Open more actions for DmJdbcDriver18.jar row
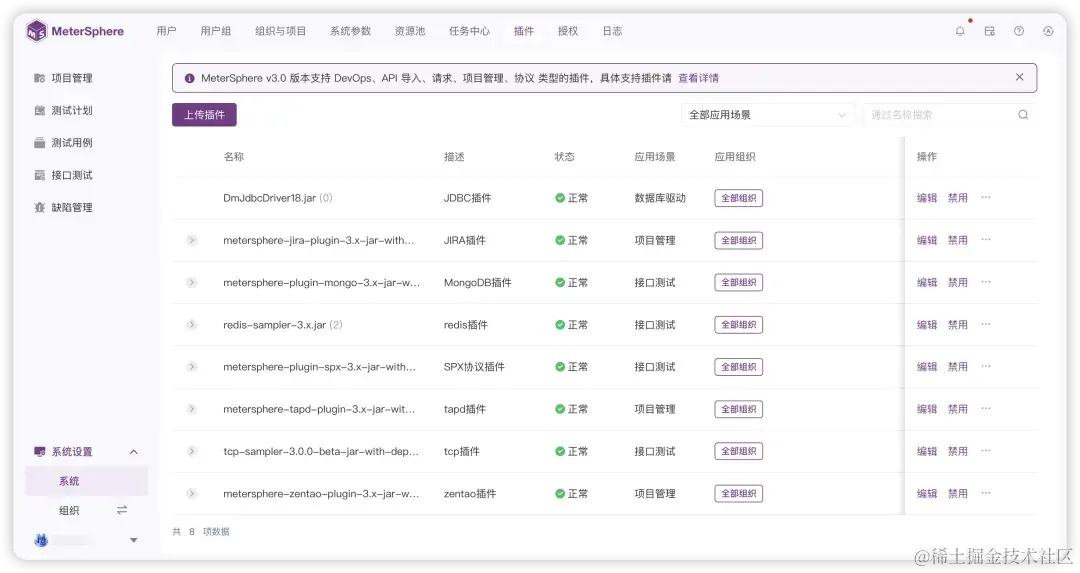The image size is (1080, 573). click(x=986, y=198)
